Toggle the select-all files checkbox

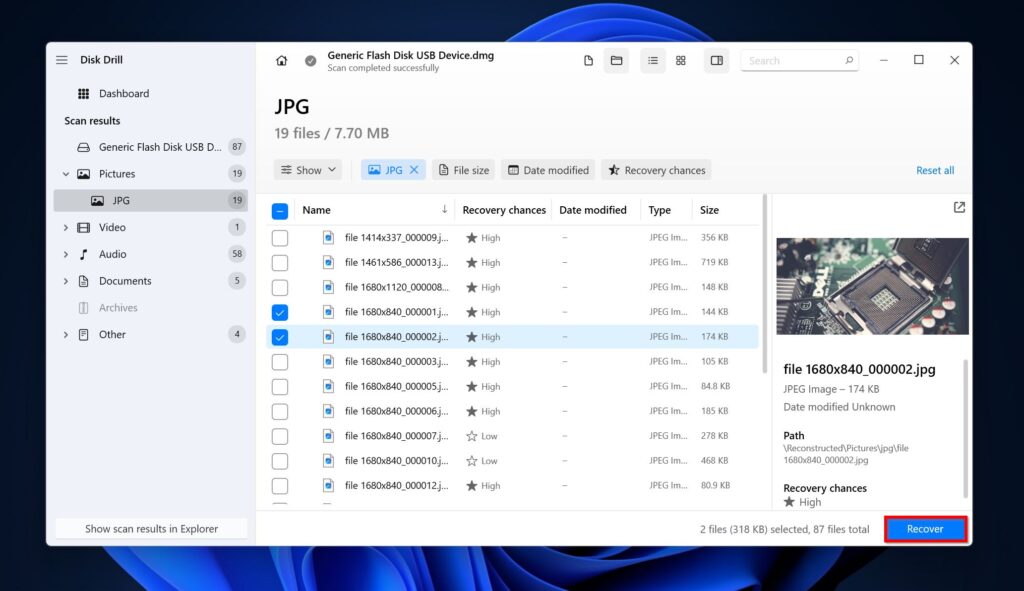tap(280, 209)
